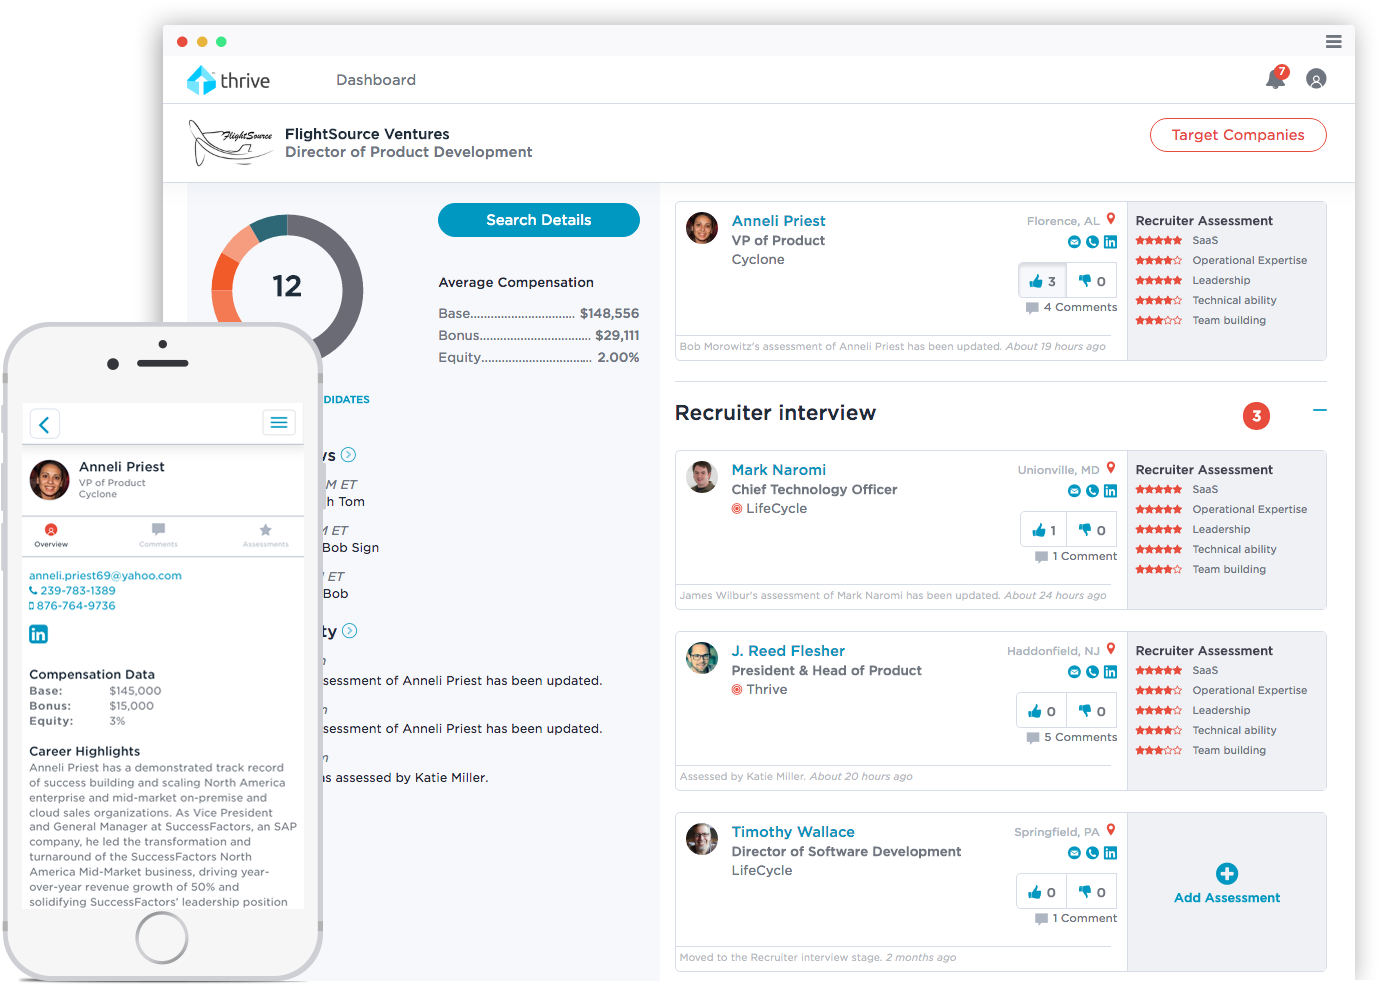
Task: Thumbs down J. Reed Flesher
Action: (1092, 711)
